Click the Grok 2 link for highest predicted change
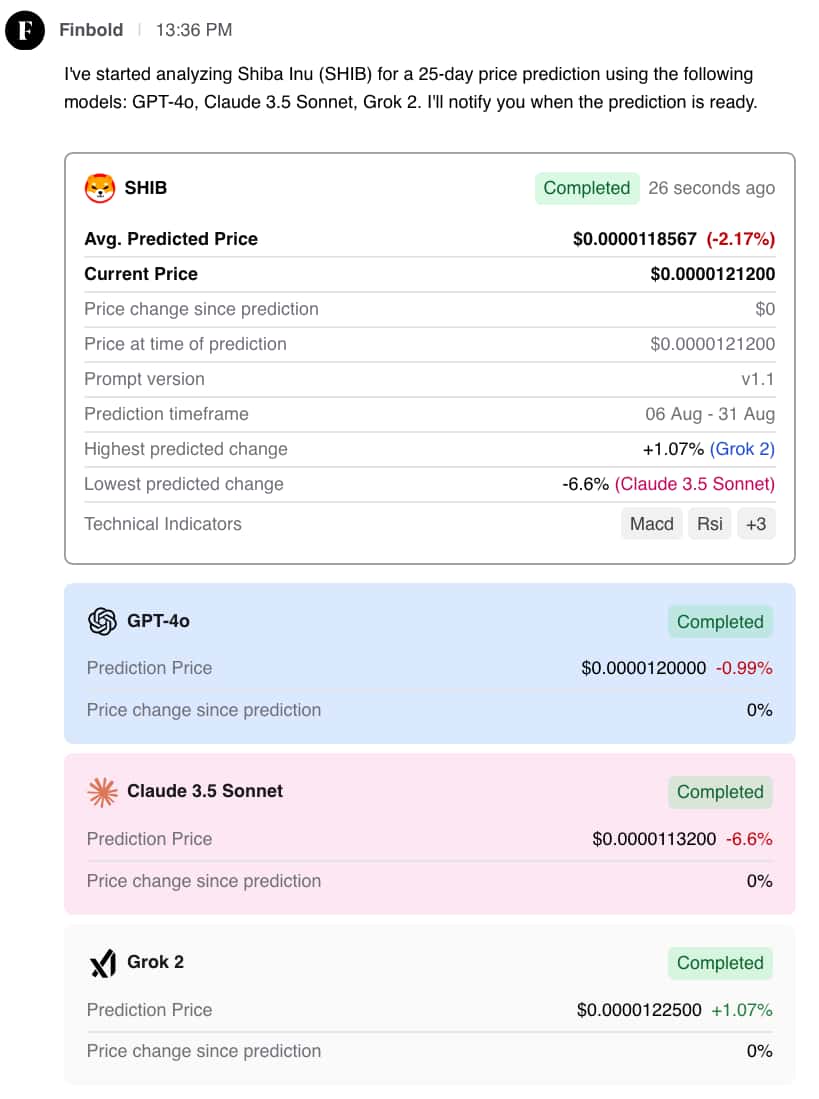This screenshot has height=1099, width=819. [742, 449]
